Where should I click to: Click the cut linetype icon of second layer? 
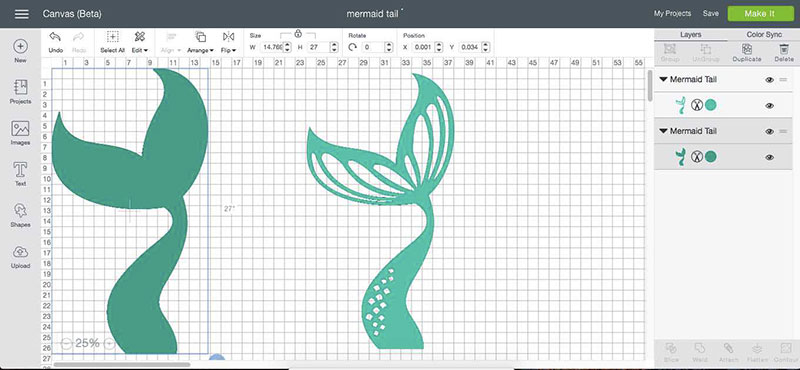pos(696,157)
